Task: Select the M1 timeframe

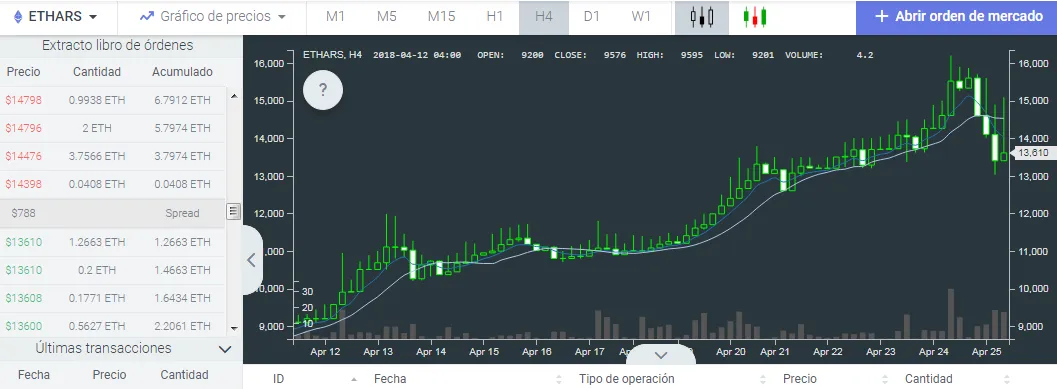Action: tap(335, 17)
